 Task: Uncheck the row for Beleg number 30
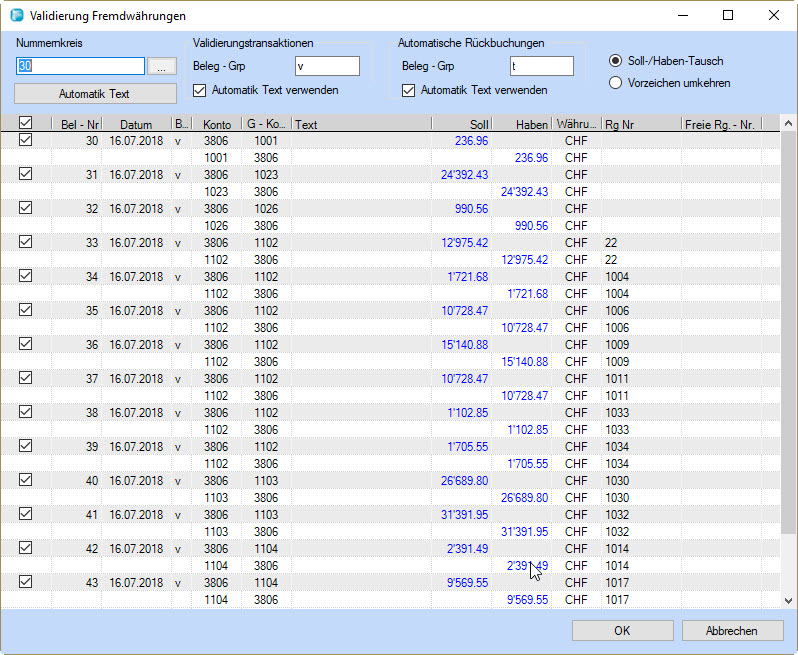(26, 141)
